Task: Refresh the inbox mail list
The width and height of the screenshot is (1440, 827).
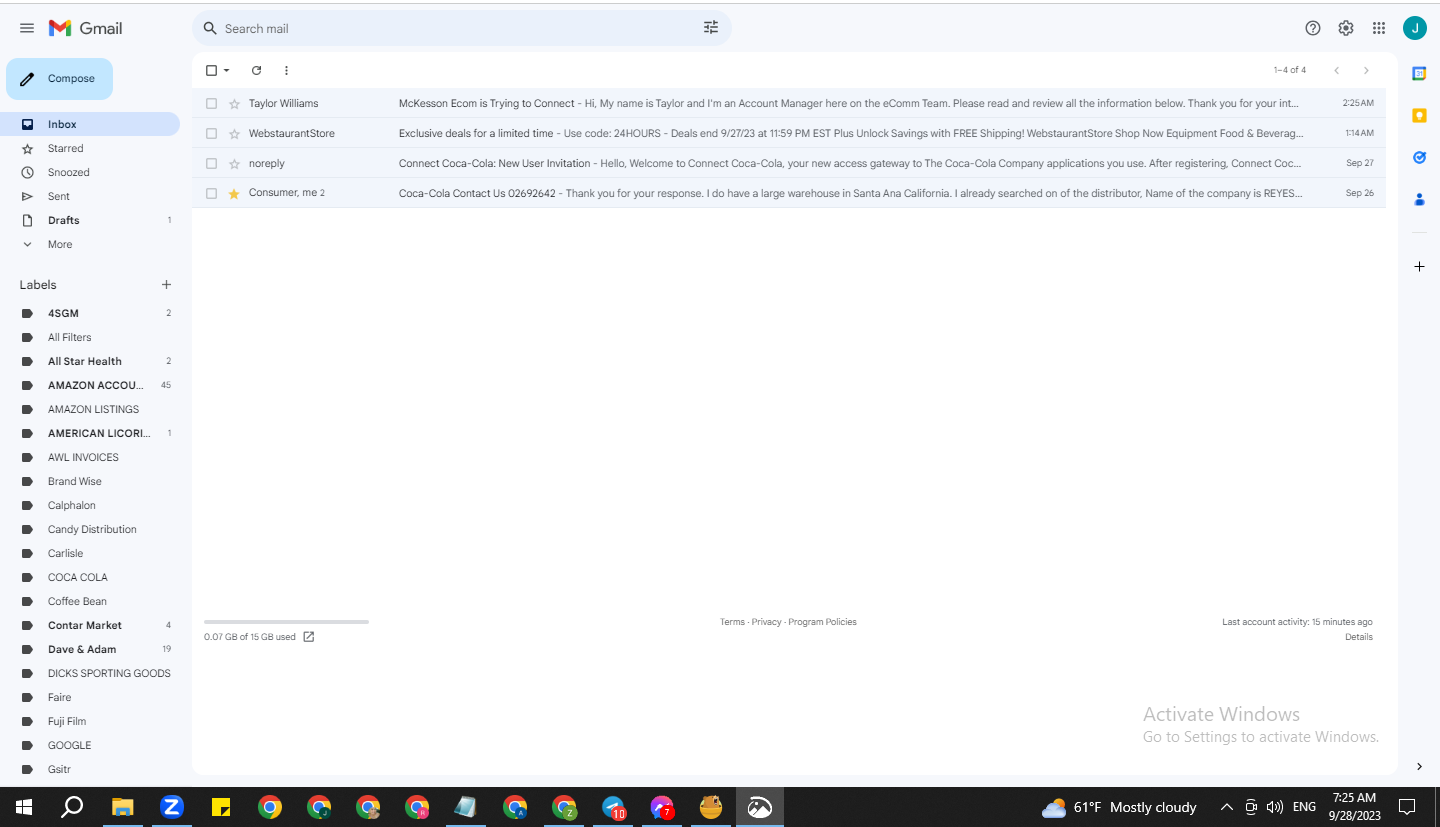Action: pyautogui.click(x=256, y=70)
